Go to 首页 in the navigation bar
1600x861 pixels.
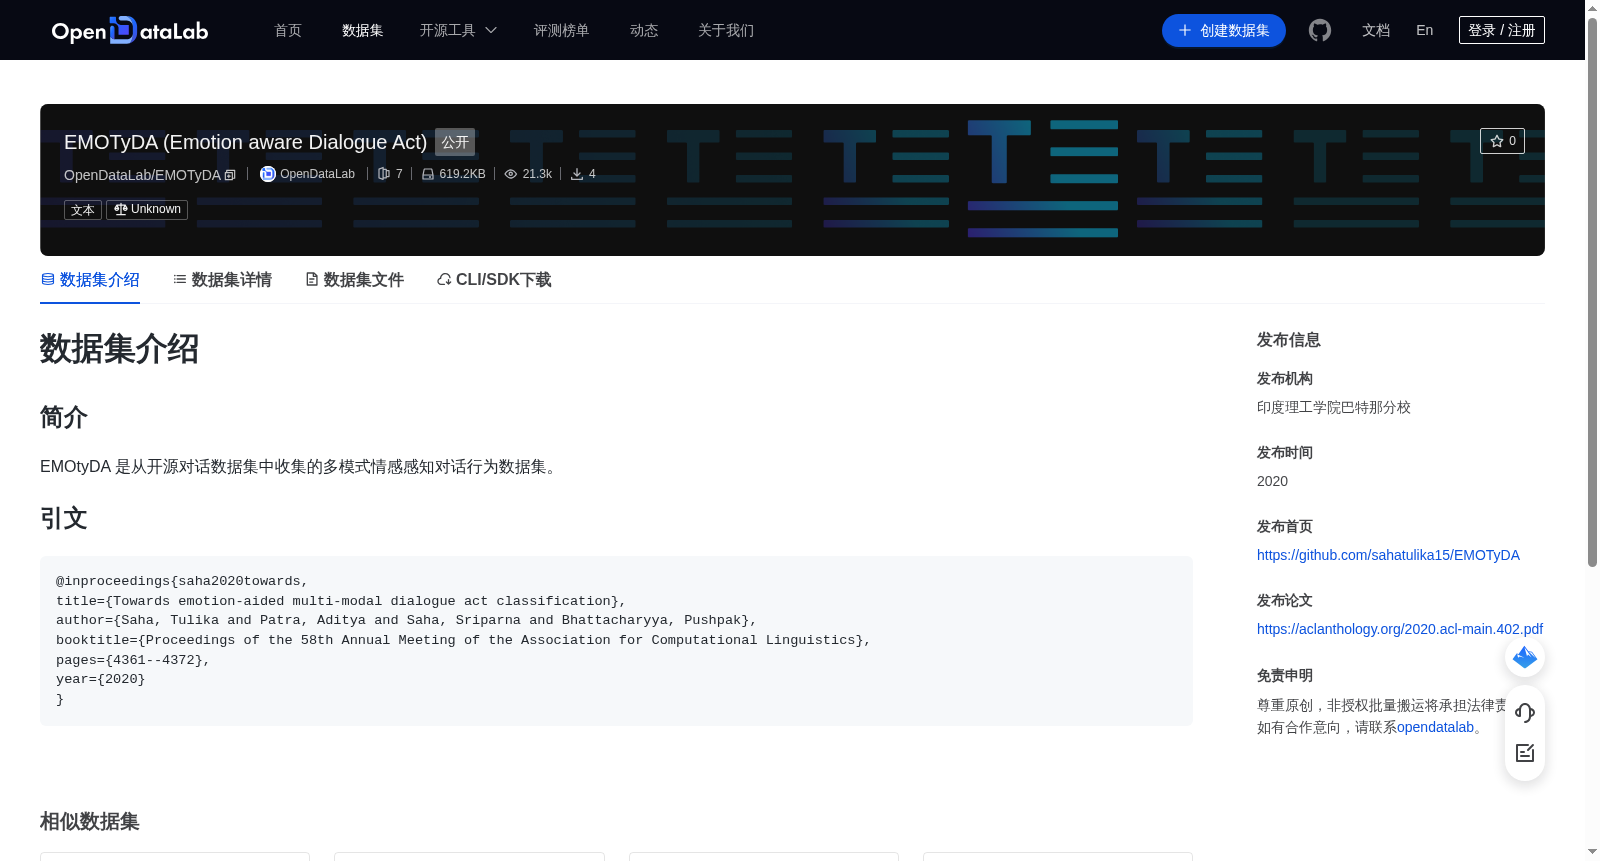288,30
